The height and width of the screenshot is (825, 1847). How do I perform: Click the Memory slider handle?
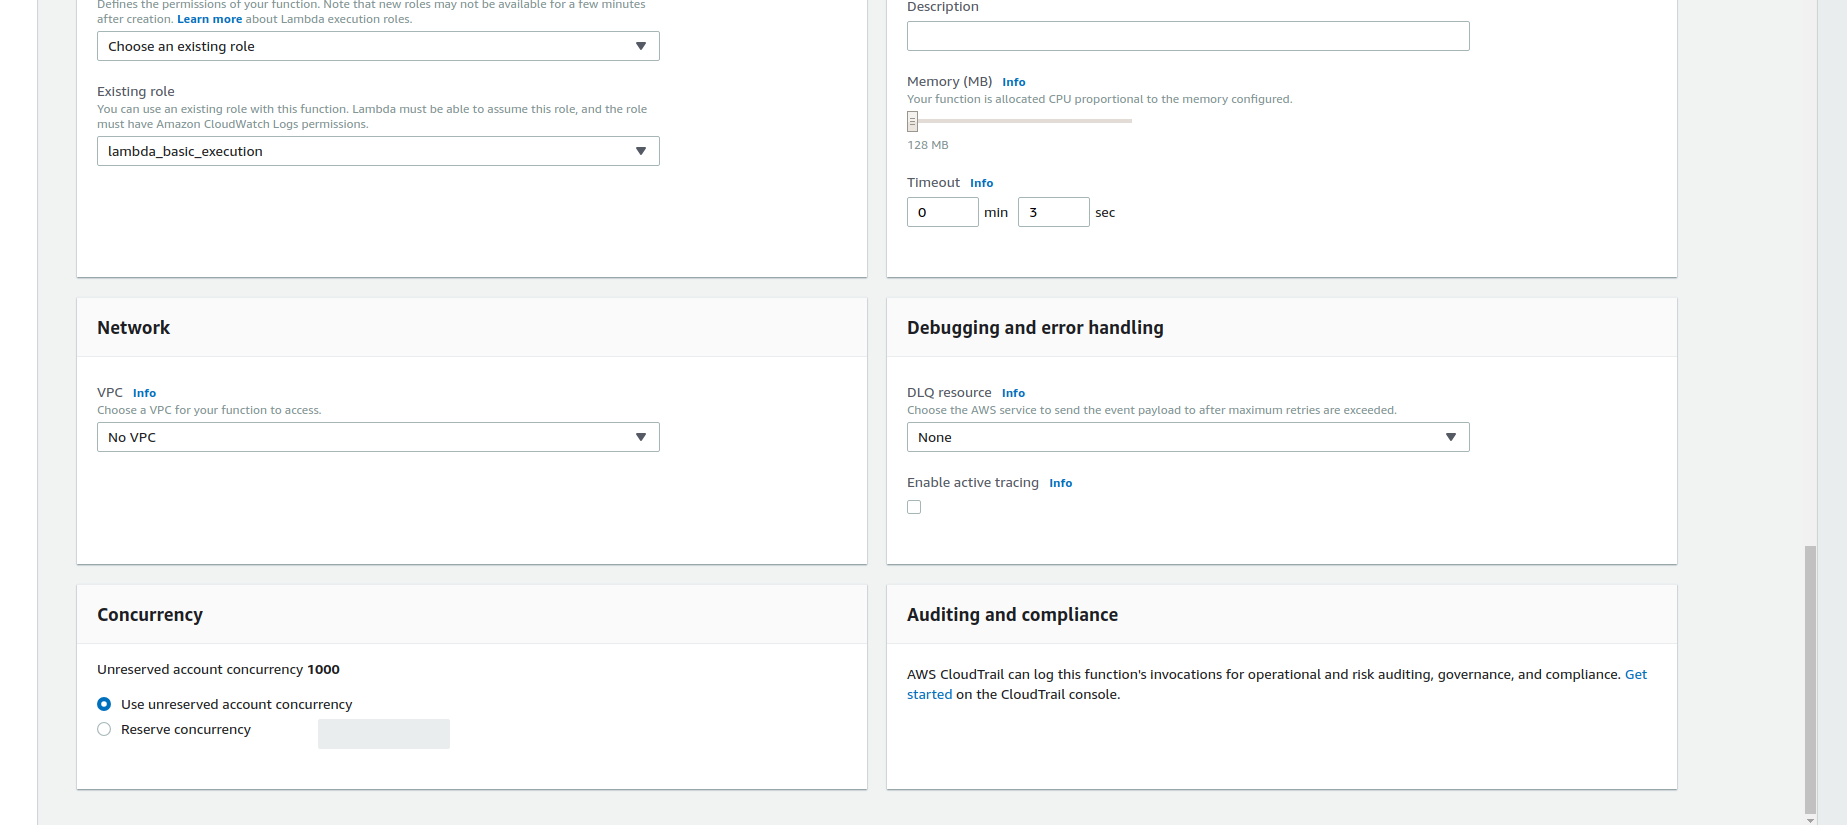point(912,121)
